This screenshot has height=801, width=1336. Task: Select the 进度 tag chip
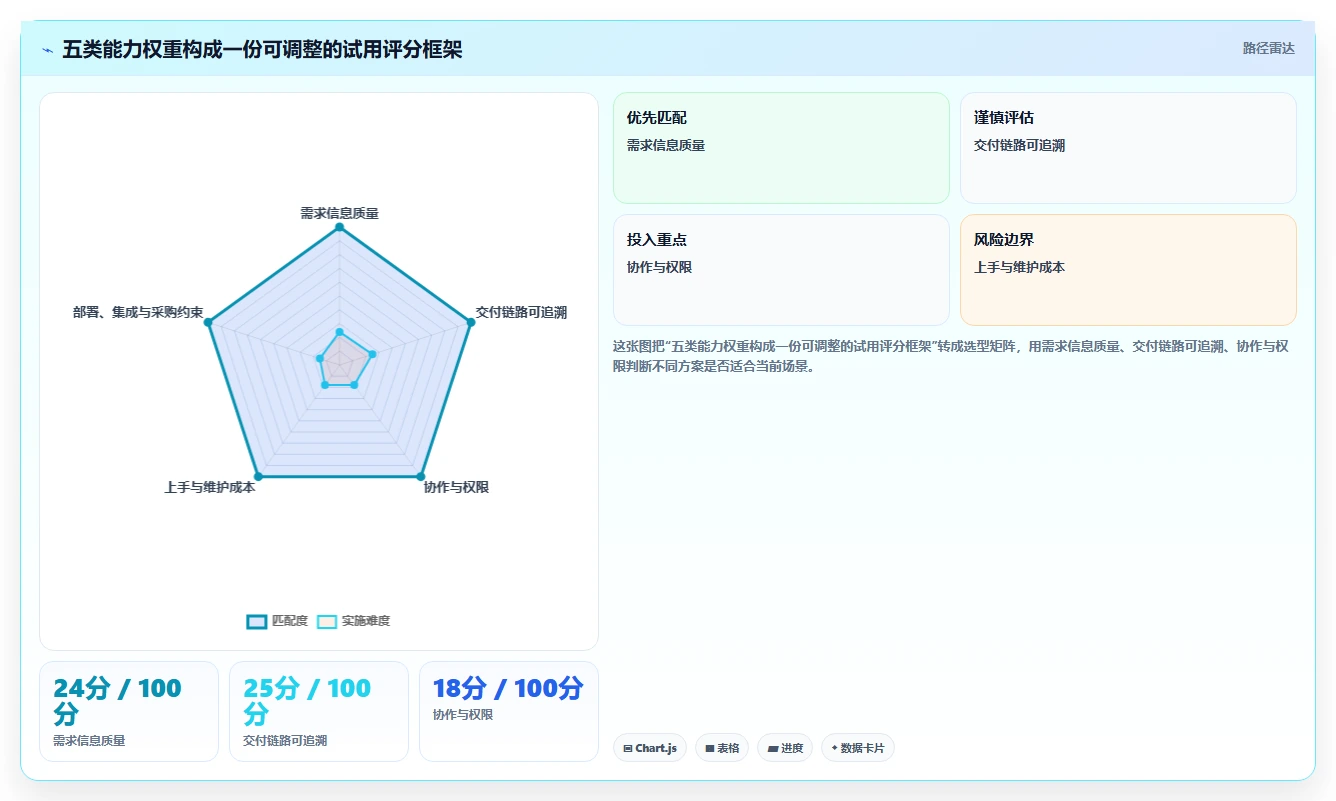785,748
